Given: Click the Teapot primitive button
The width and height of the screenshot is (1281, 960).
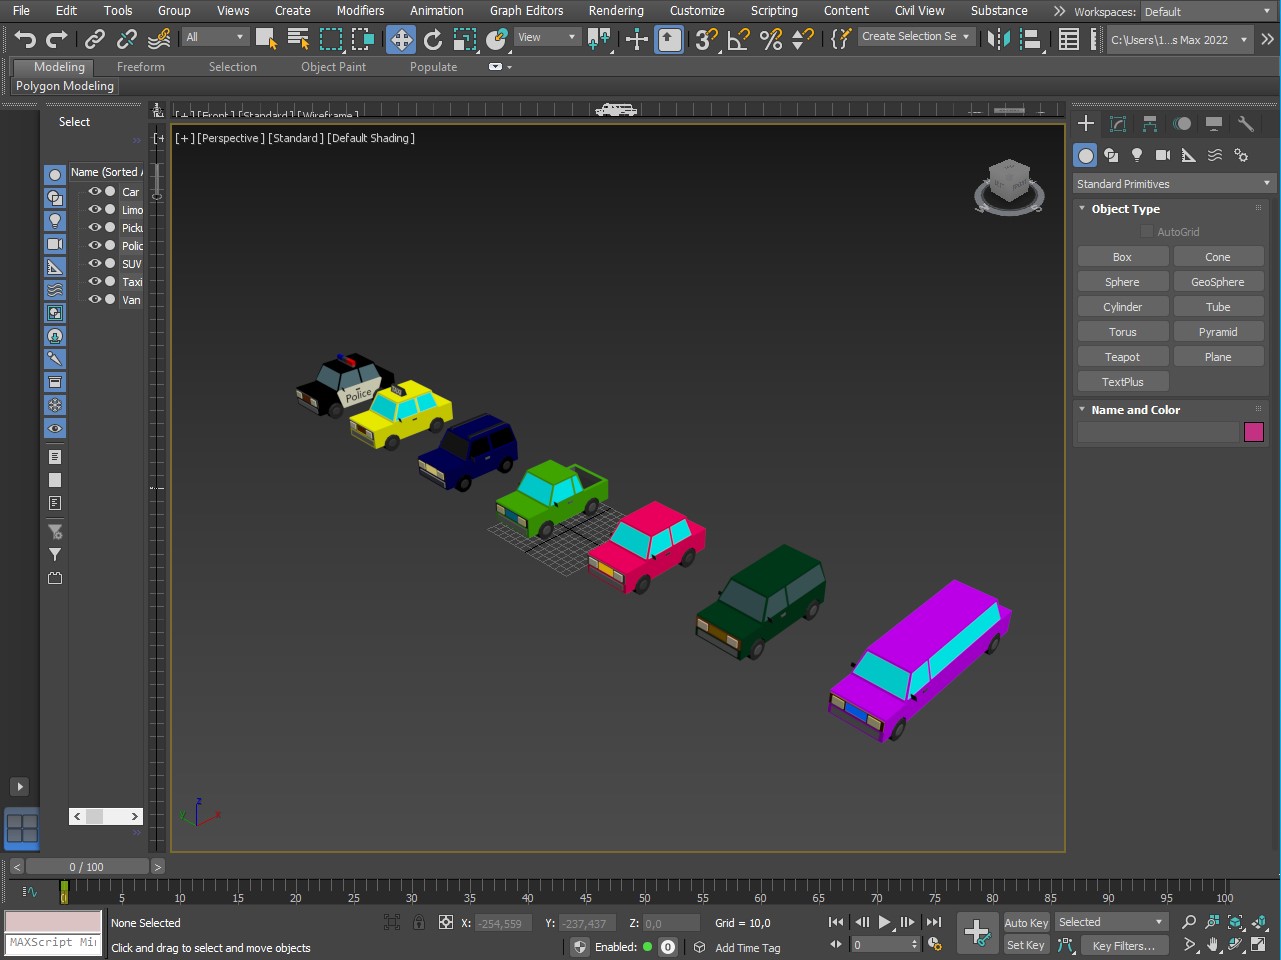Looking at the screenshot, I should click(x=1122, y=357).
